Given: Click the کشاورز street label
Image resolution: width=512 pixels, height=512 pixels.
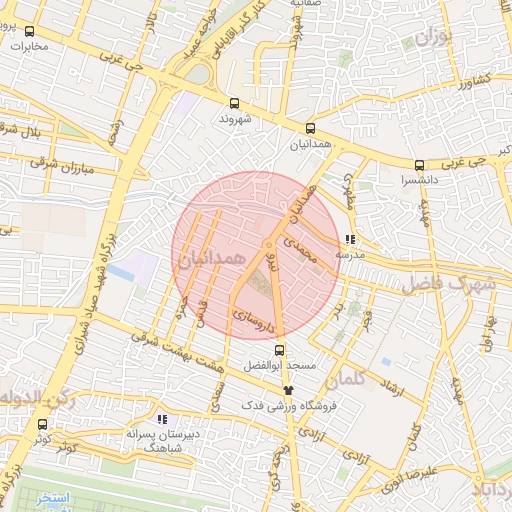Looking at the screenshot, I should tap(475, 82).
